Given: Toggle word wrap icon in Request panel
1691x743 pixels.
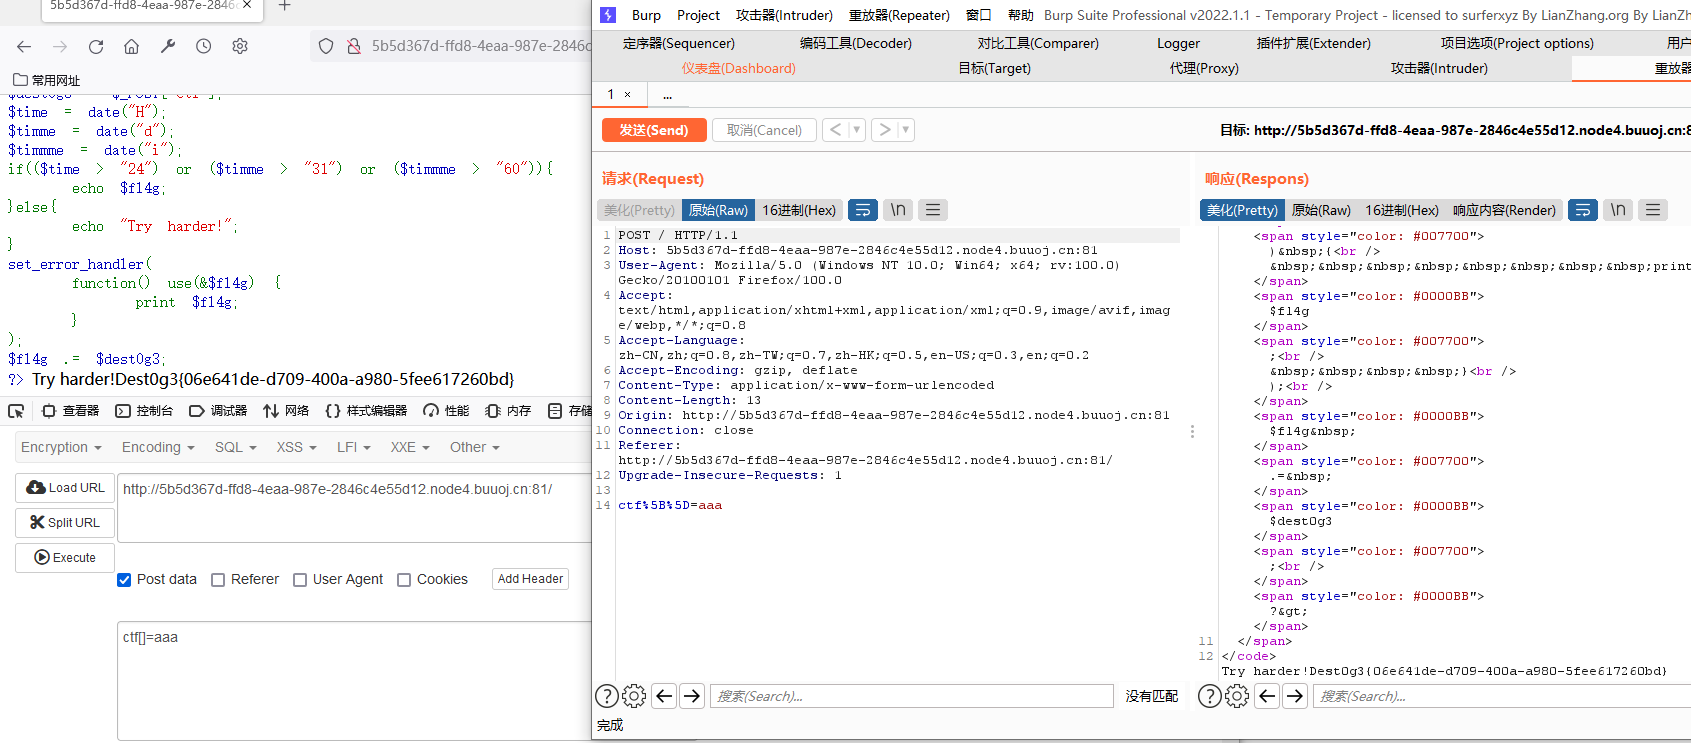Looking at the screenshot, I should click(x=863, y=210).
